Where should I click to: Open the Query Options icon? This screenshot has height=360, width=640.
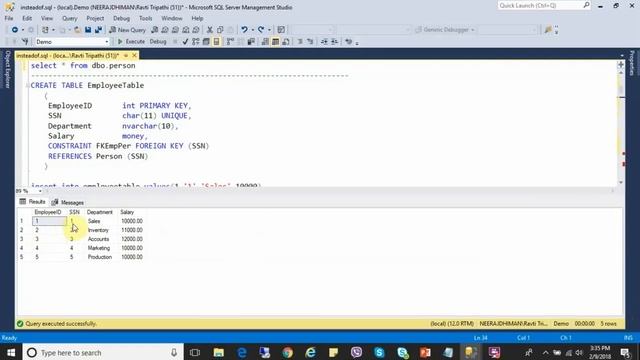[206, 42]
